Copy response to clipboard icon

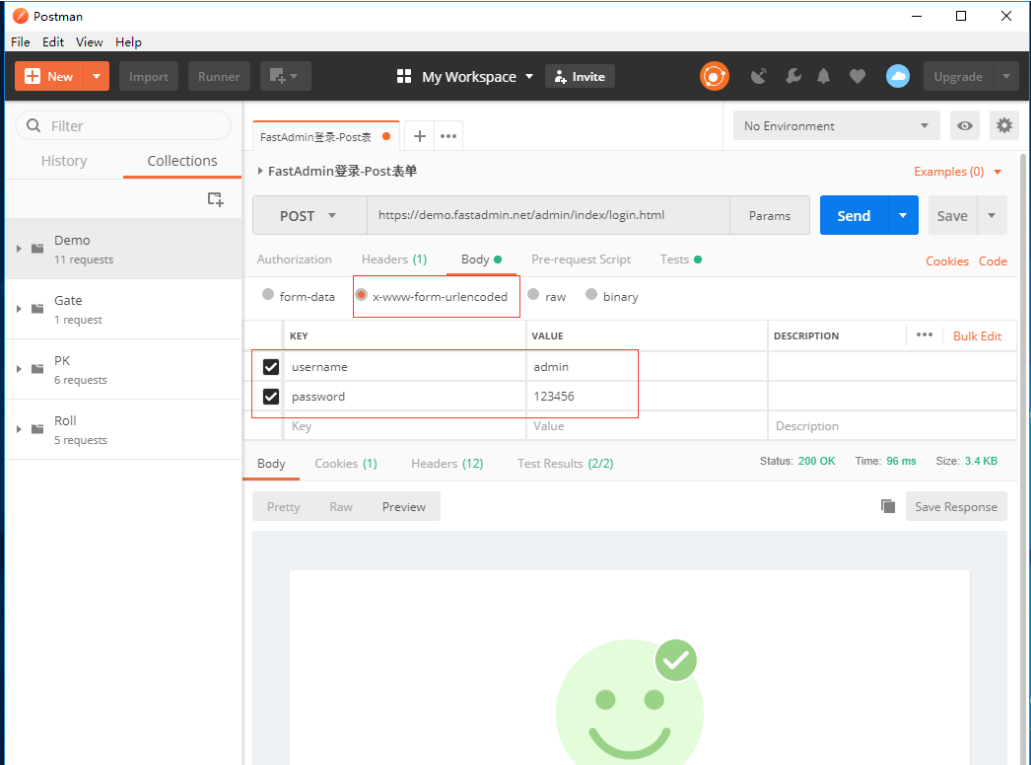[x=888, y=506]
